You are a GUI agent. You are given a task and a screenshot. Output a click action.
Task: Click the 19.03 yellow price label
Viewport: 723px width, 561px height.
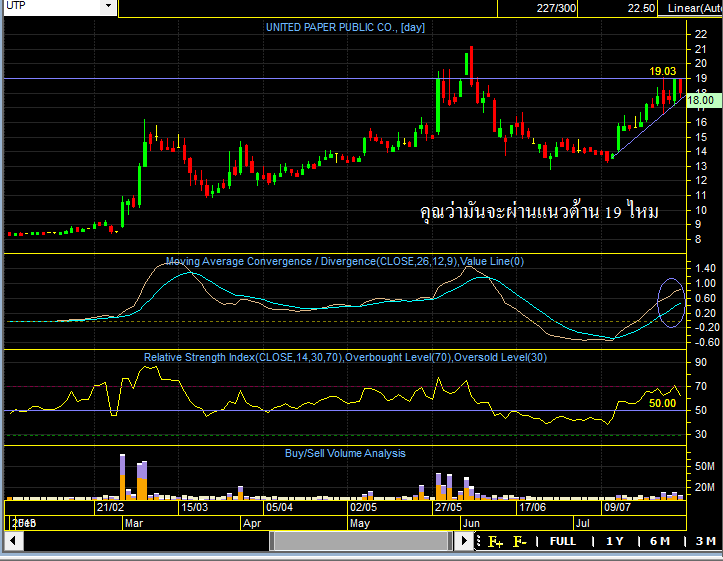(663, 71)
